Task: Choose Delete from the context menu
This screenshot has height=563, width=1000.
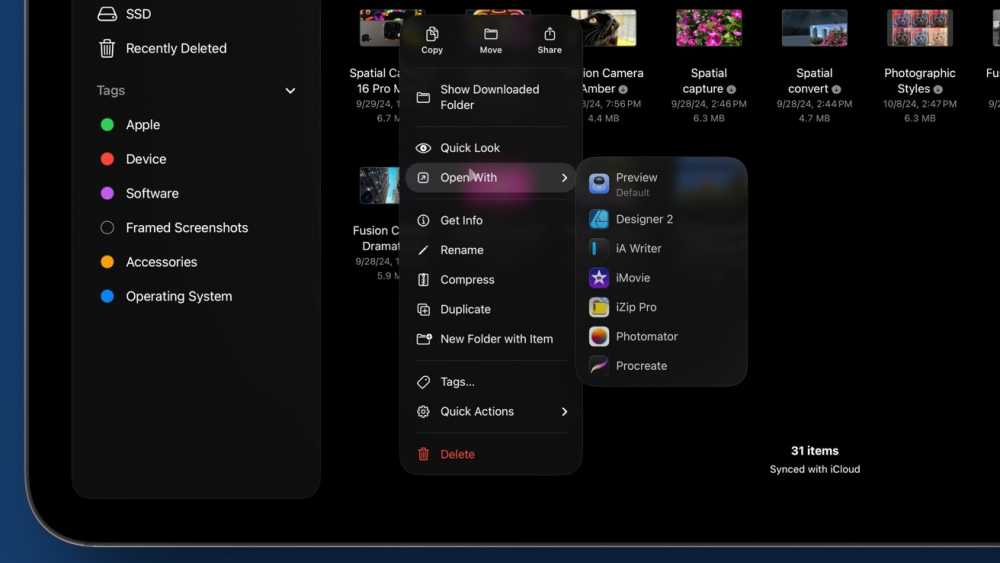Action: pyautogui.click(x=490, y=455)
